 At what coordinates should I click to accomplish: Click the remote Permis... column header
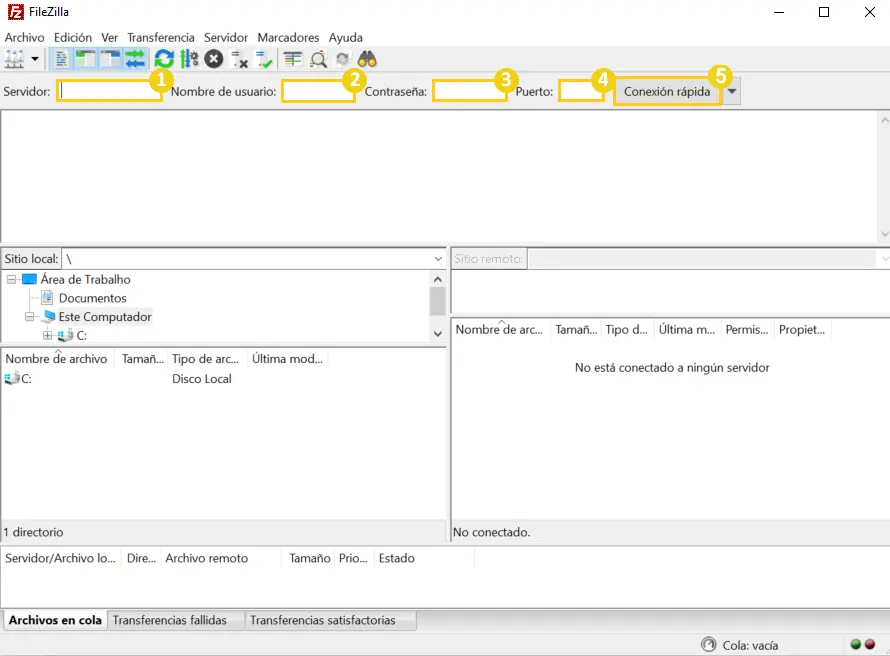[747, 330]
